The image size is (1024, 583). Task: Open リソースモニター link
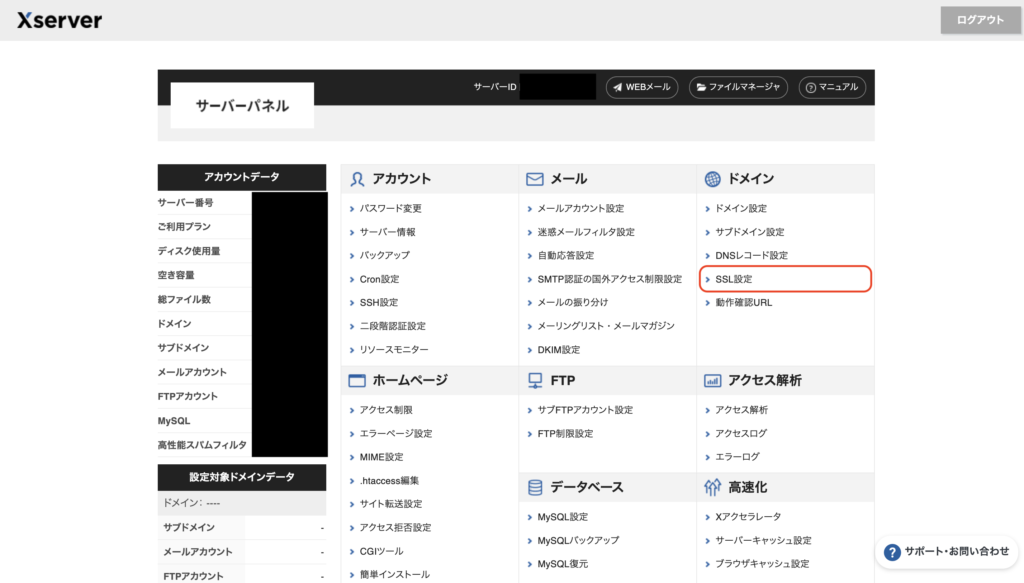click(394, 350)
